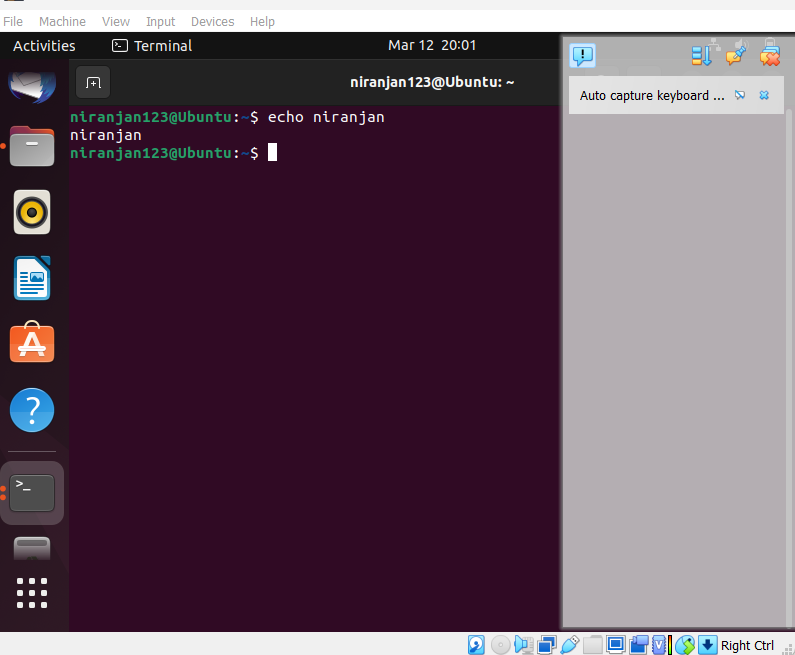Click the terminal title niranjan123@Ubuntu: ~

[432, 82]
